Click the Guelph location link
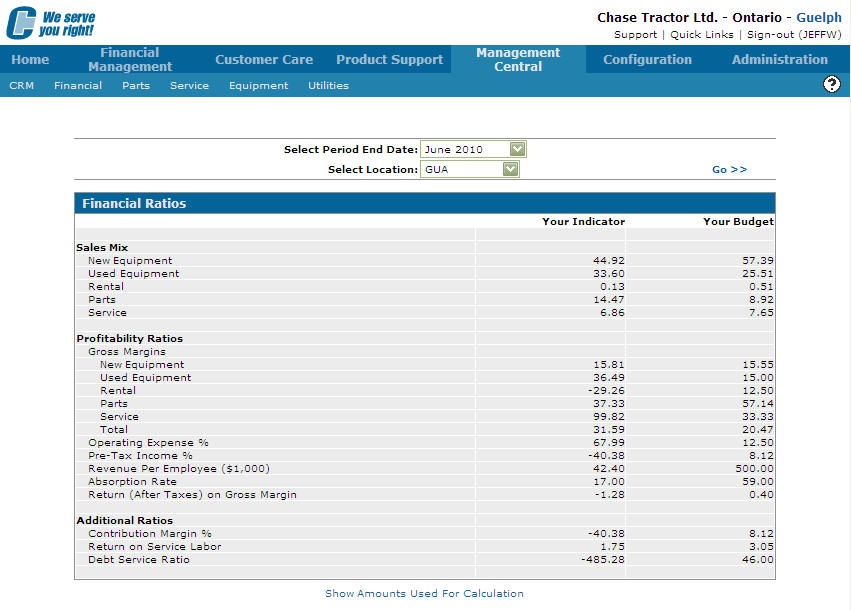 818,17
